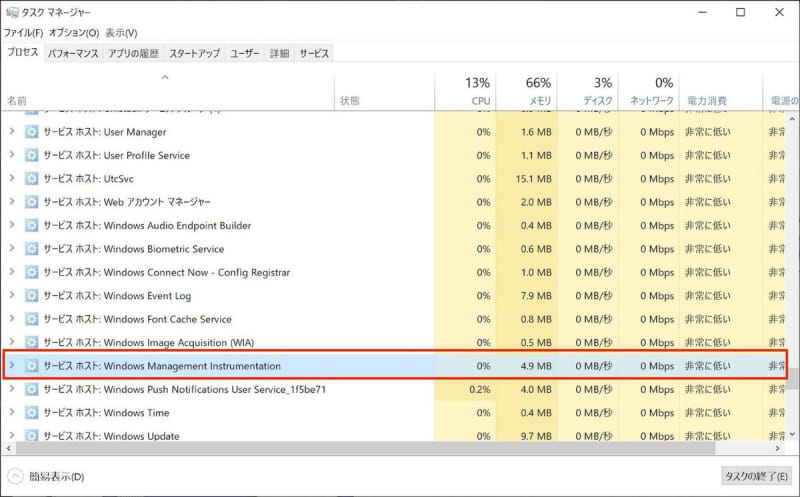Click gear icon of Windows Connect Now row
The image size is (800, 497).
pyautogui.click(x=32, y=272)
